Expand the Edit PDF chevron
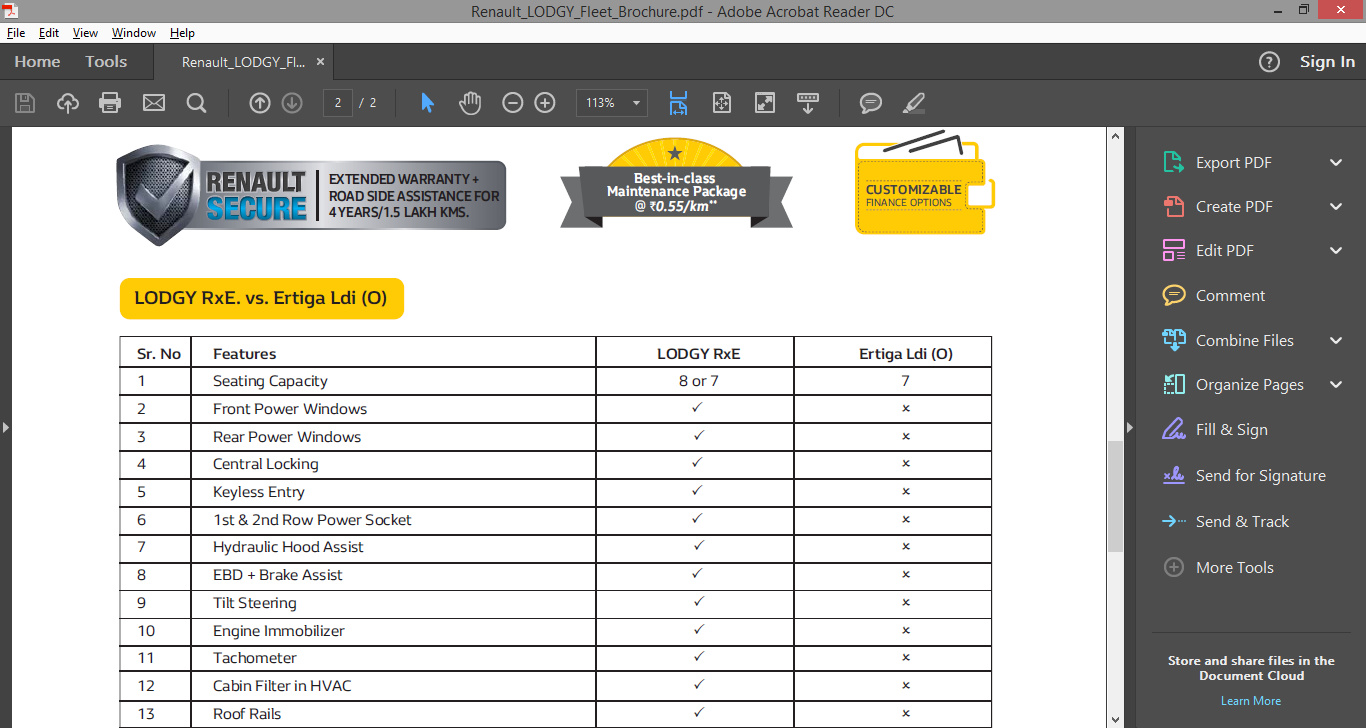 pos(1336,251)
